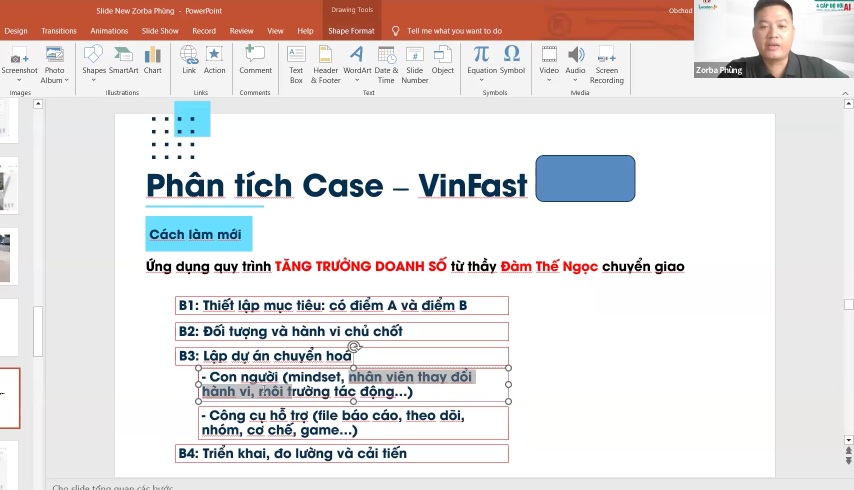Click the highlighted Con người text box

pos(353,384)
